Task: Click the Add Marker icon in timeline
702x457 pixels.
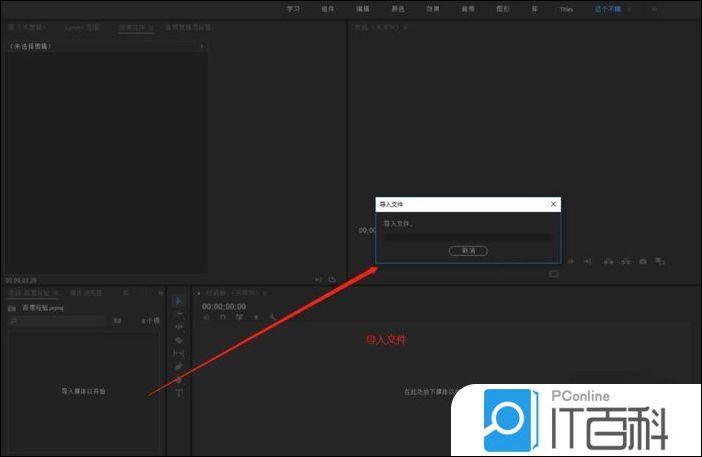Action: tap(256, 317)
